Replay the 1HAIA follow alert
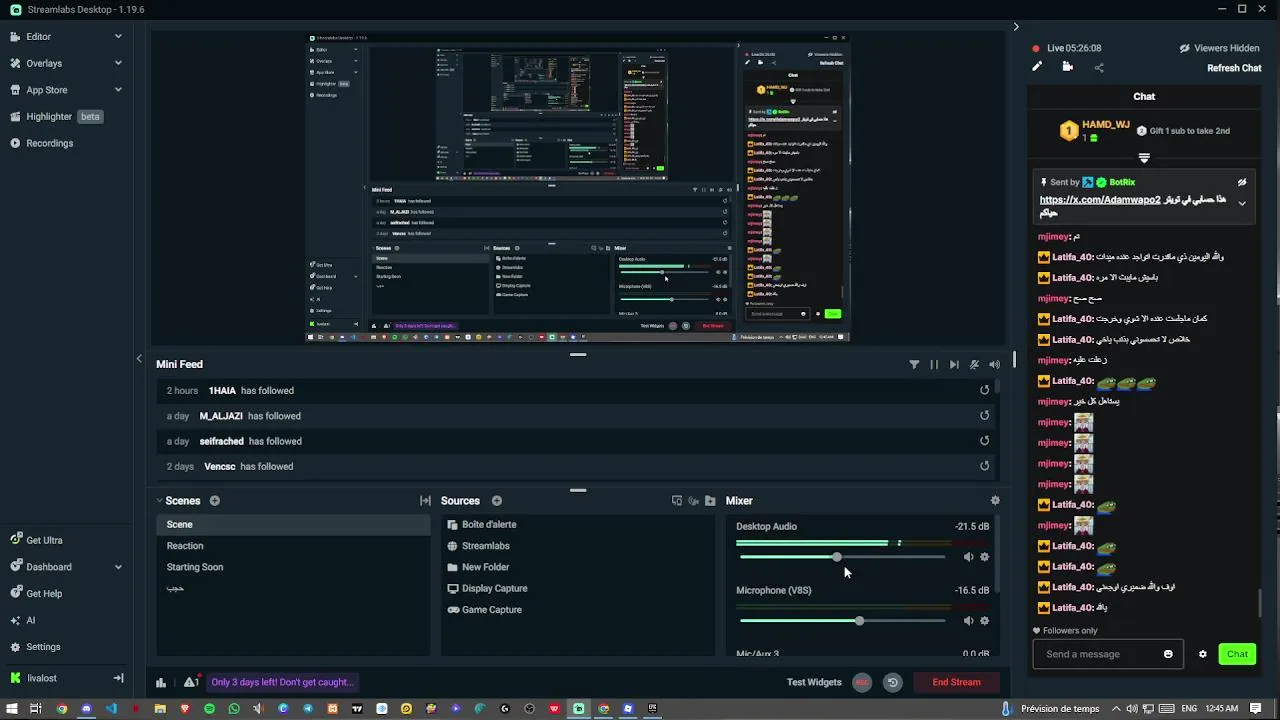Image resolution: width=1280 pixels, height=720 pixels. coord(985,391)
